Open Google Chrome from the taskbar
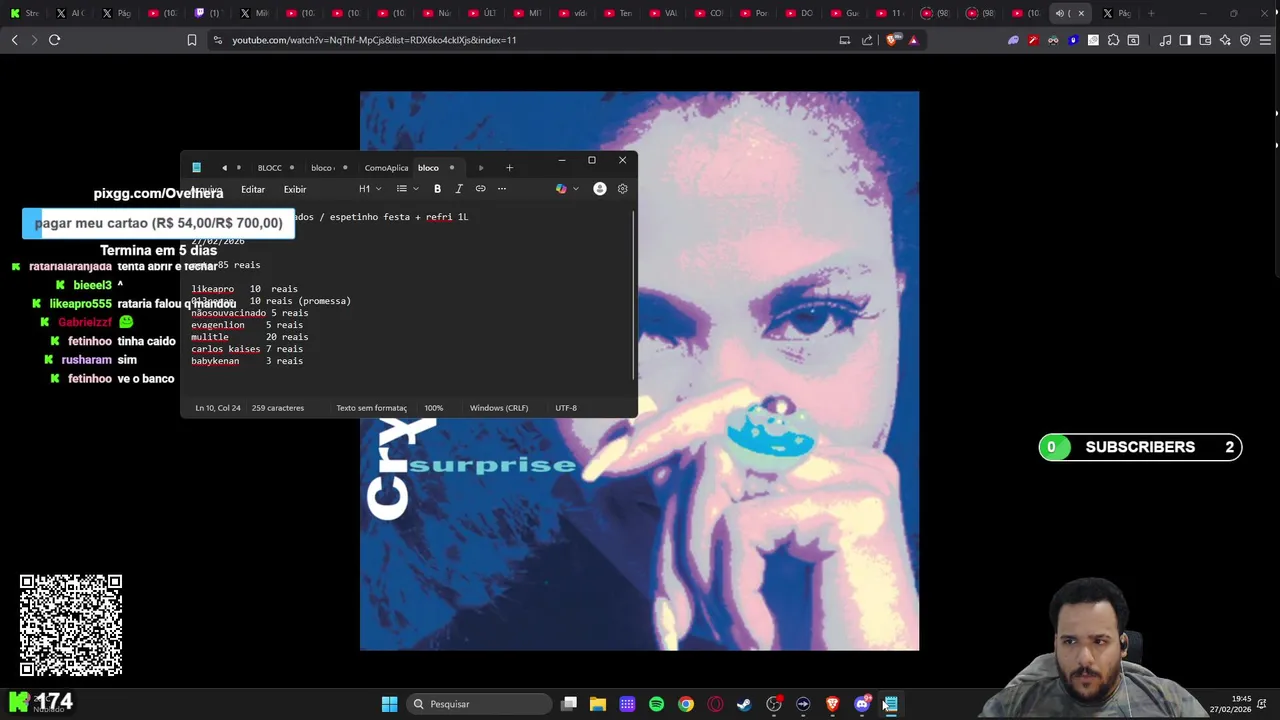Viewport: 1280px width, 720px height. pyautogui.click(x=686, y=704)
